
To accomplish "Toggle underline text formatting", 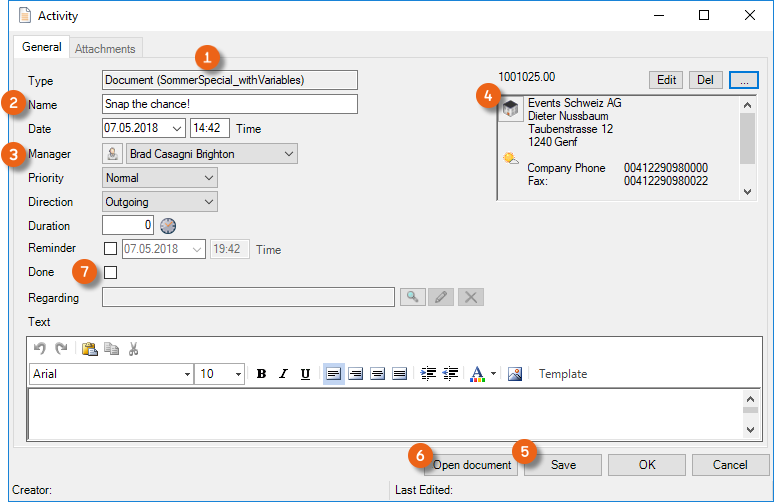I will tap(304, 374).
